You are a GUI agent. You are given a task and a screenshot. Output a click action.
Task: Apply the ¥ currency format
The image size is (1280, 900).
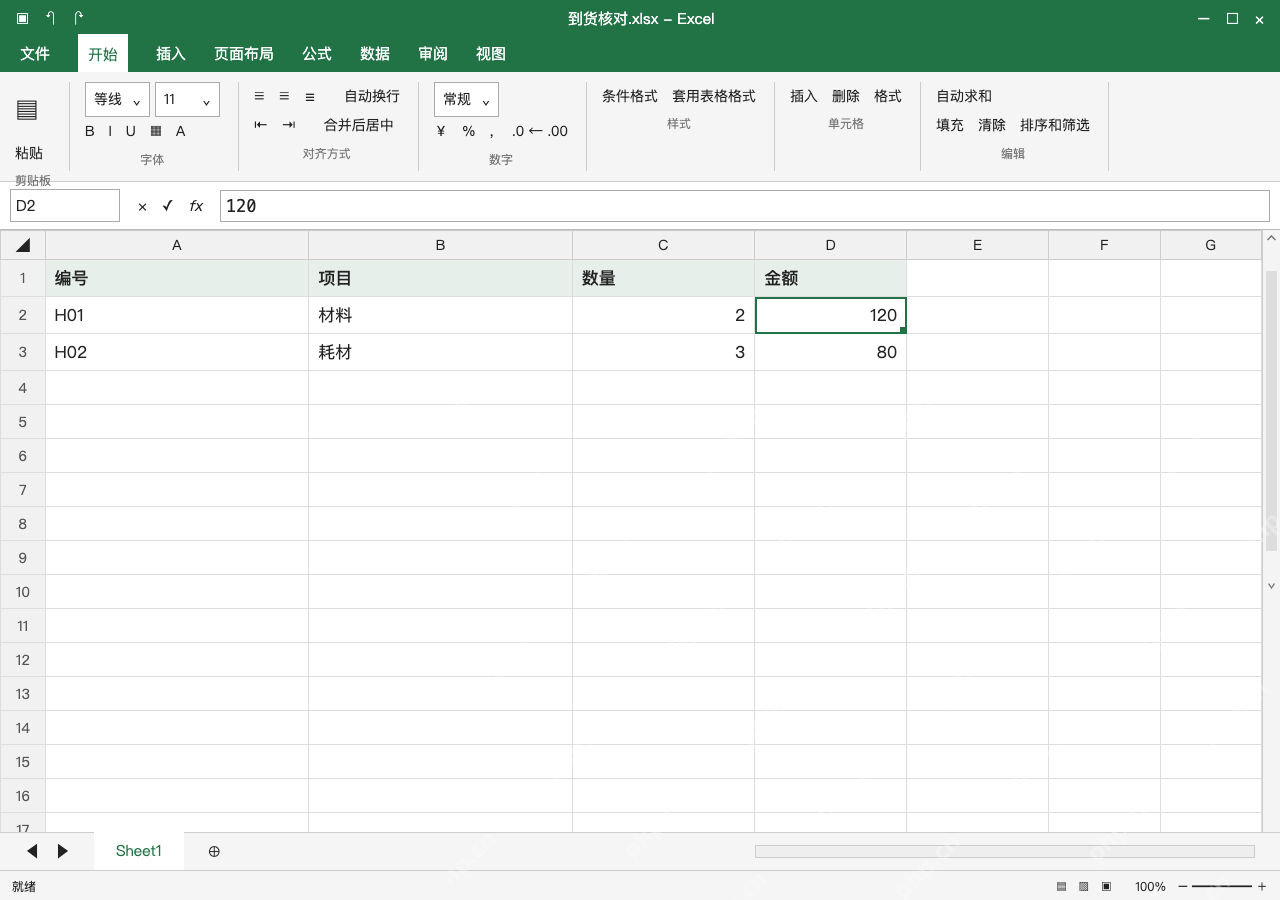point(441,131)
